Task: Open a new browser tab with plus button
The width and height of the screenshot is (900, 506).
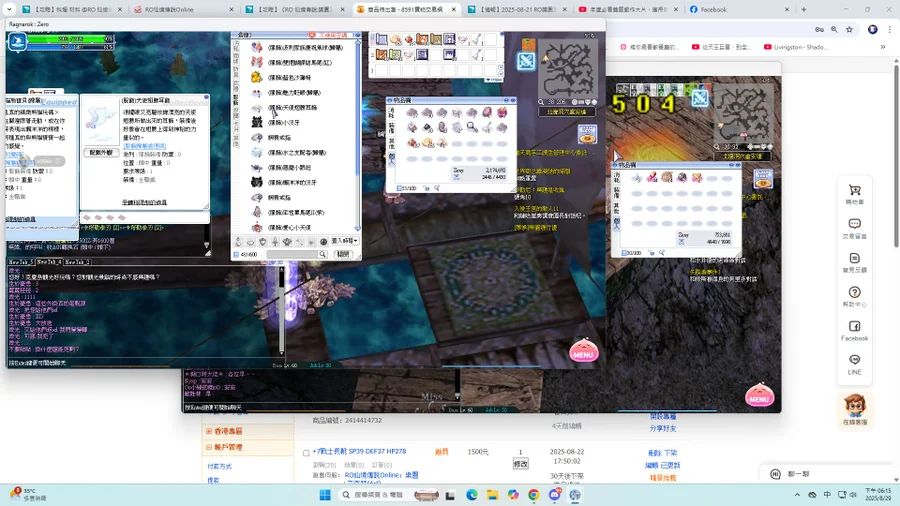Action: [804, 9]
